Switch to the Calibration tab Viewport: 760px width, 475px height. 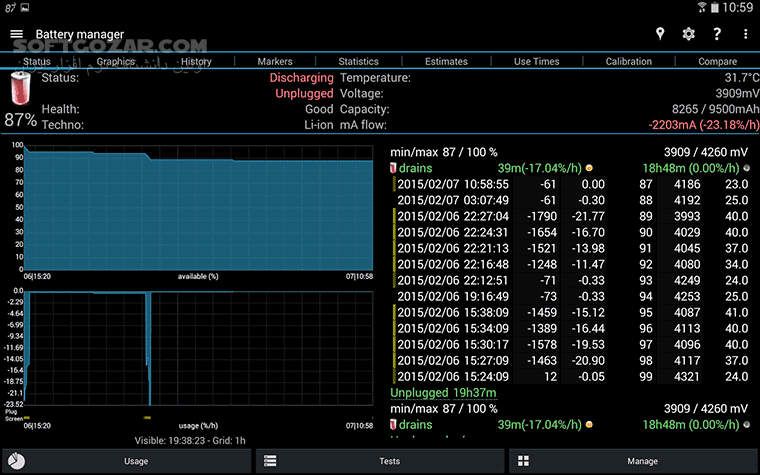click(628, 61)
